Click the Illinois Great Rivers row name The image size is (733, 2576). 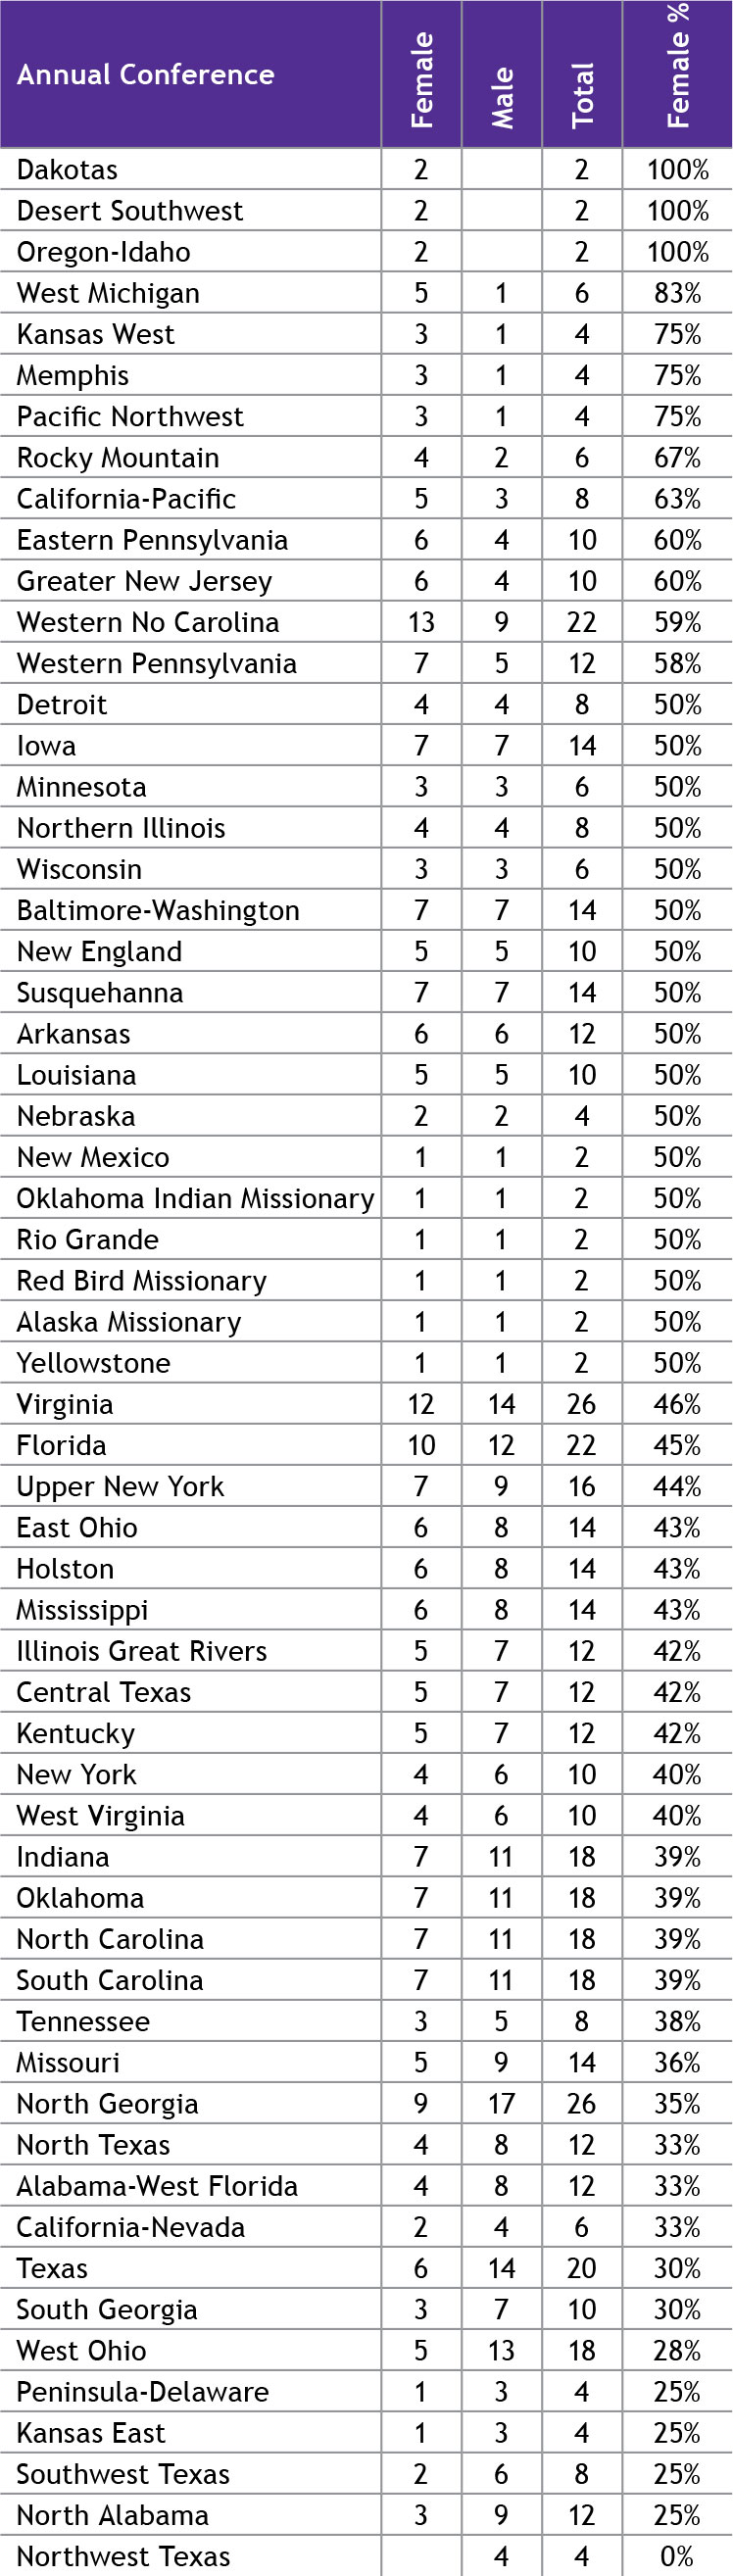click(142, 1651)
